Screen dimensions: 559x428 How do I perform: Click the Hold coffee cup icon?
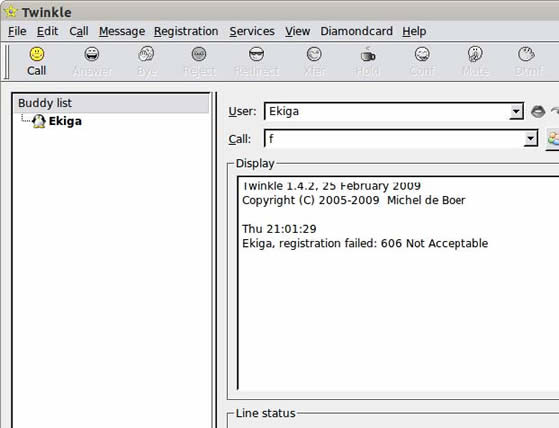point(367,55)
